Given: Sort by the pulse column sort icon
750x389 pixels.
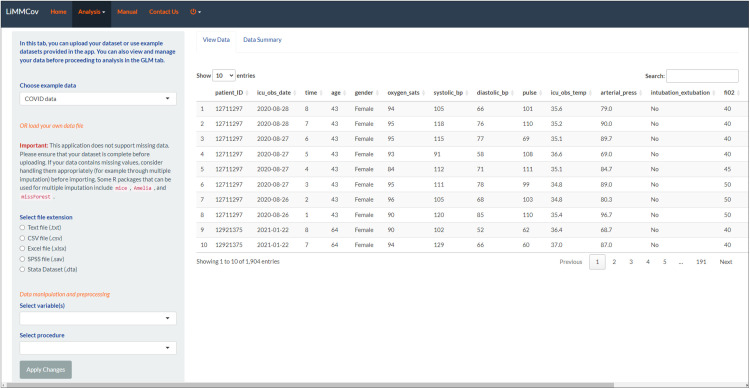Looking at the screenshot, I should (540, 93).
